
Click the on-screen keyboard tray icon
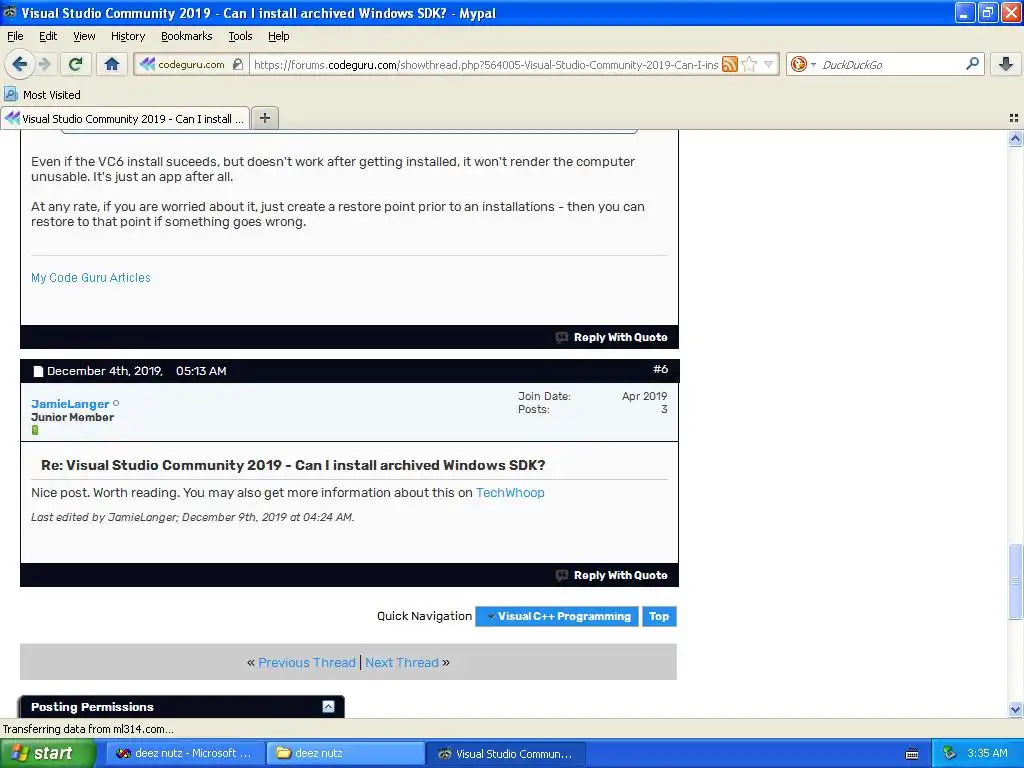[x=912, y=754]
